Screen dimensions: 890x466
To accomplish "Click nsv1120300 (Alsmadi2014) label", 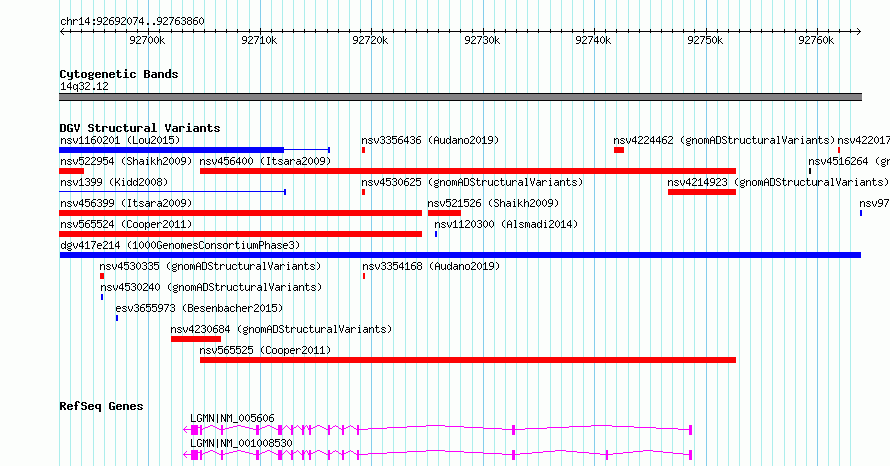I will pyautogui.click(x=506, y=224).
